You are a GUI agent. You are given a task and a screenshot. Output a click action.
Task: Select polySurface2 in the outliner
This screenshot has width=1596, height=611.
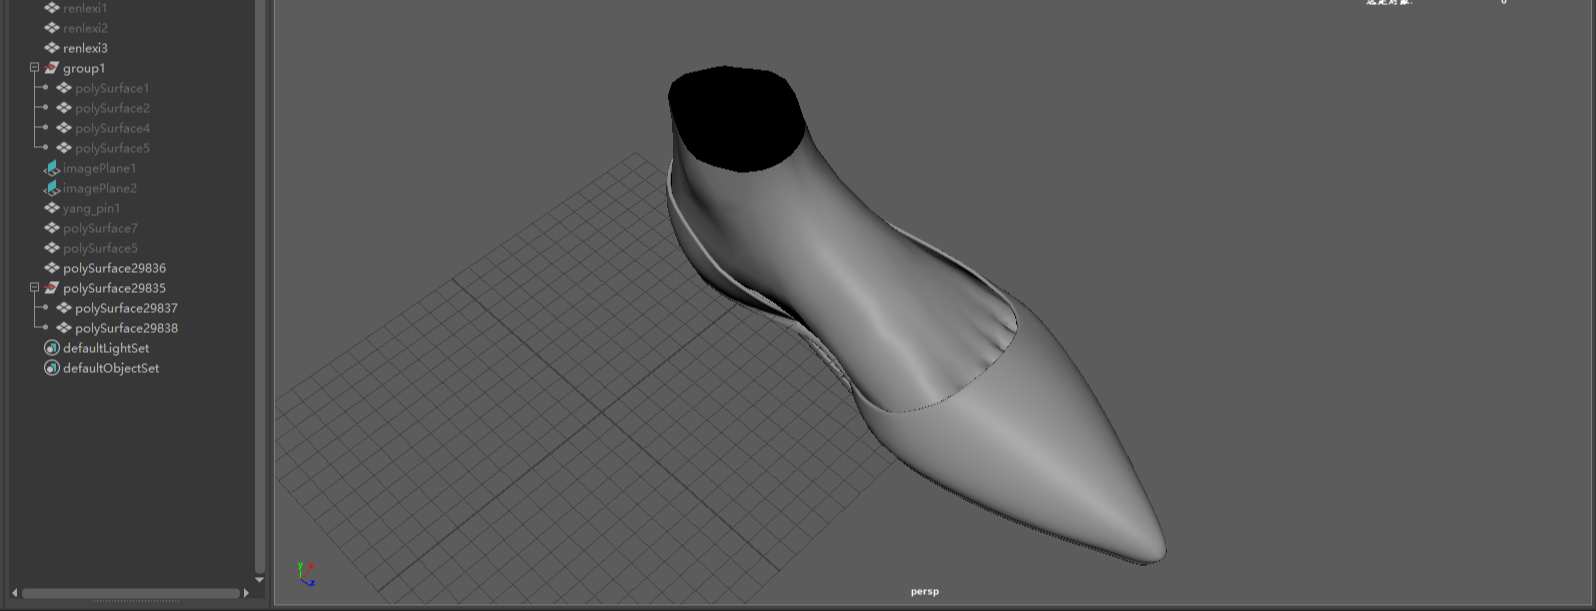112,108
